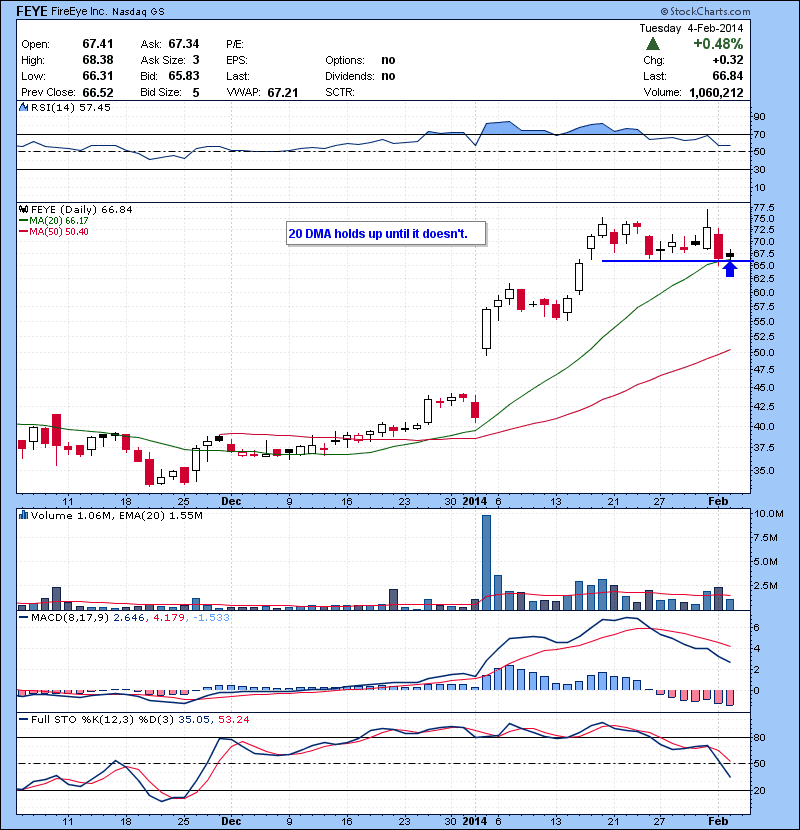Click the Prev Close value 66.52

click(x=98, y=93)
